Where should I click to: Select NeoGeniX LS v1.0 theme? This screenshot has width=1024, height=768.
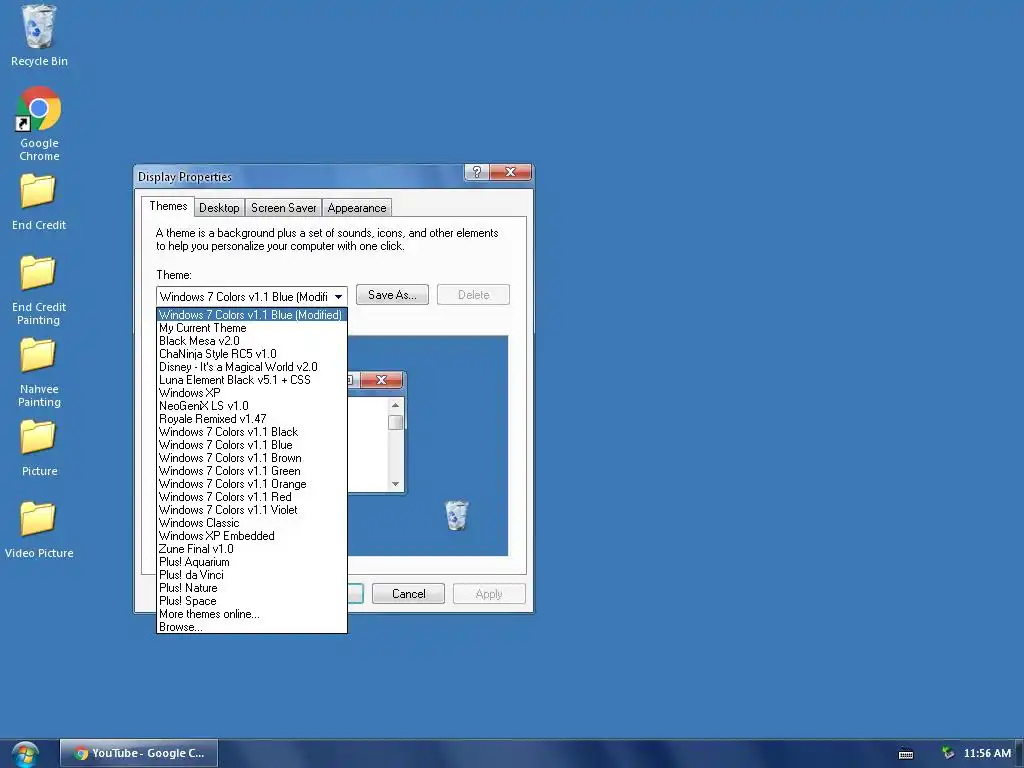click(x=251, y=406)
